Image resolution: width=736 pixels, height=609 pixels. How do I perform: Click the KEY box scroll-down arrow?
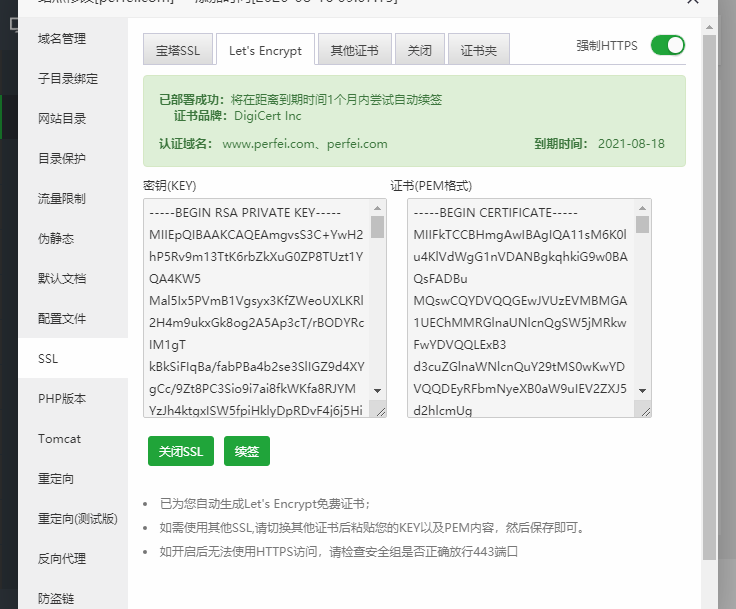click(377, 391)
